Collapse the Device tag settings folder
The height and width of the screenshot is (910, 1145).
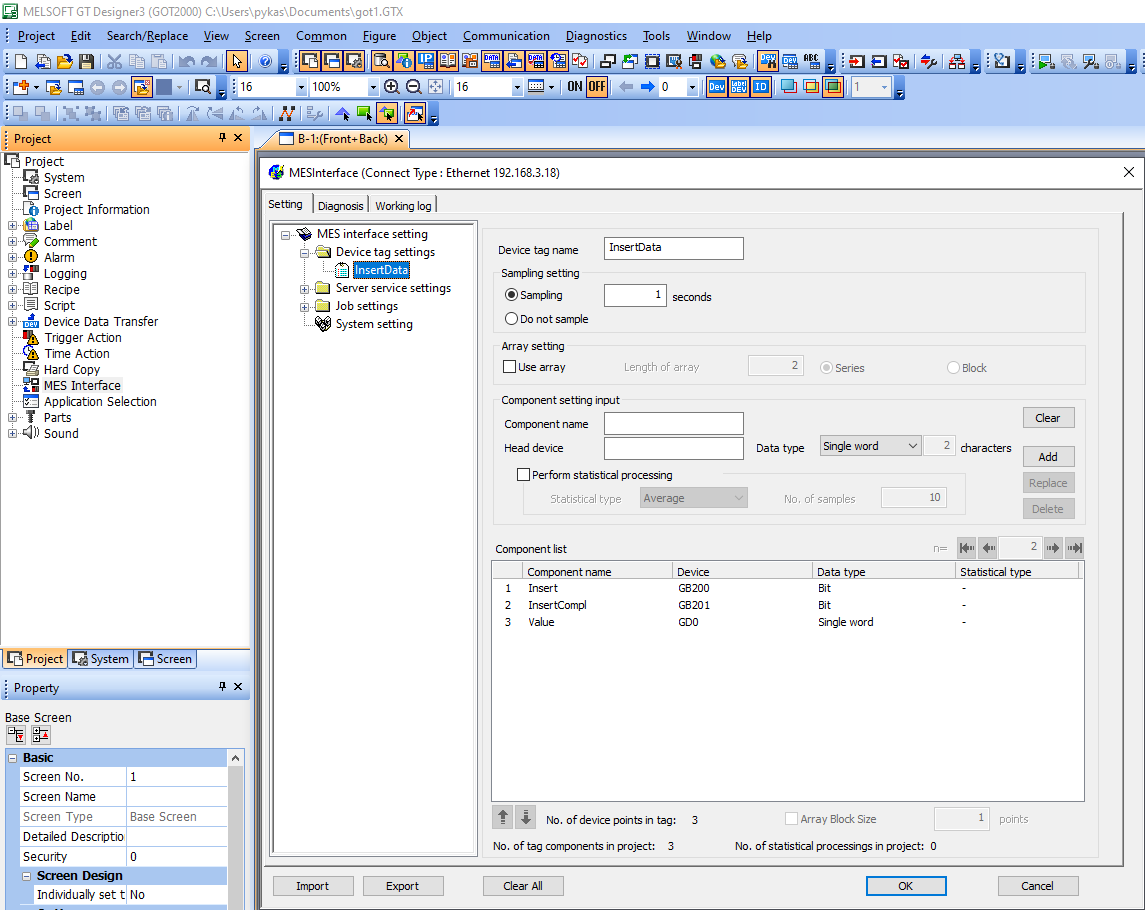coord(305,253)
